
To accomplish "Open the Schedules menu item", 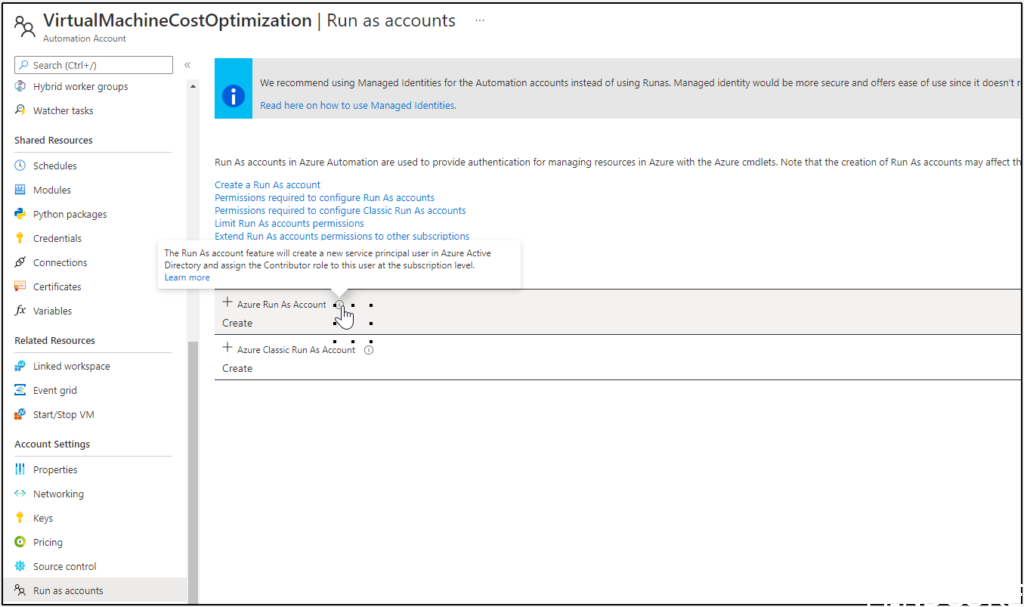I will tap(55, 166).
